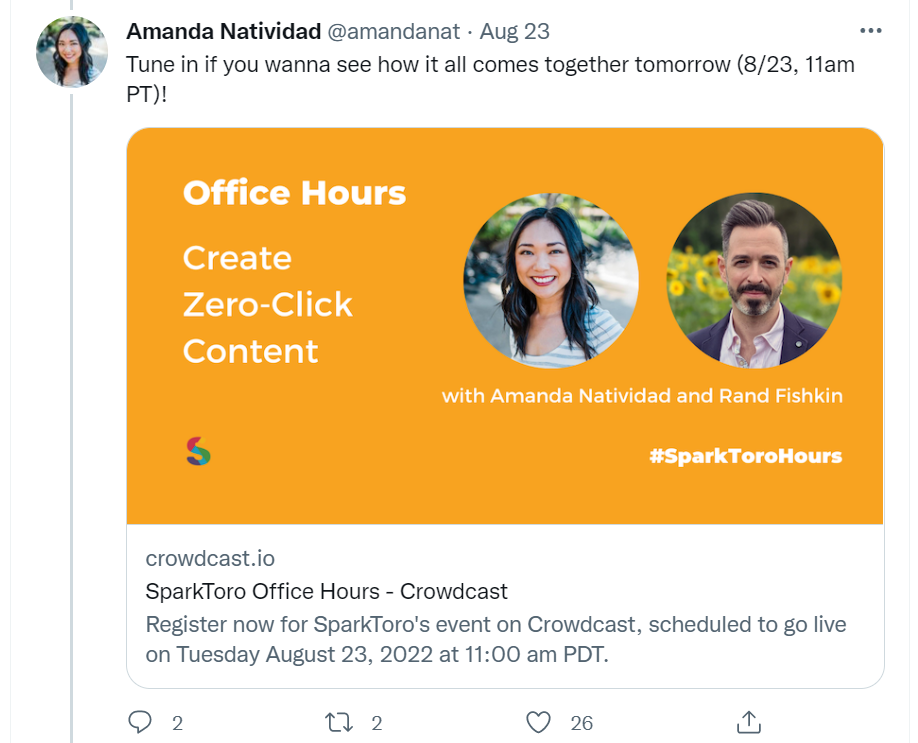Open SparkToro Office Hours - Crowdcast title
The height and width of the screenshot is (743, 918).
[x=326, y=591]
